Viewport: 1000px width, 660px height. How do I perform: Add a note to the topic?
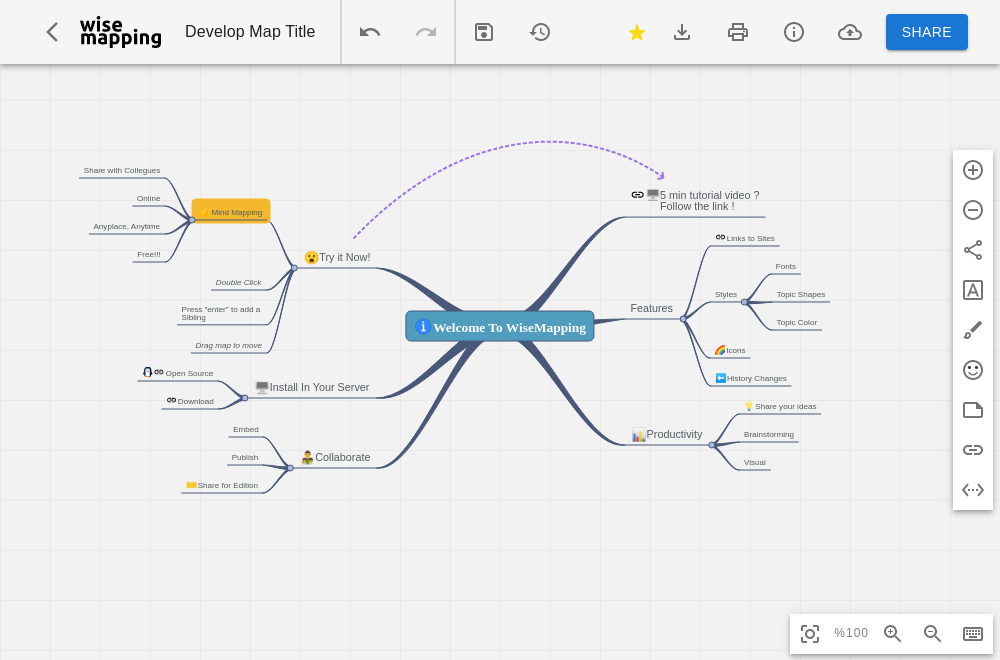click(973, 410)
